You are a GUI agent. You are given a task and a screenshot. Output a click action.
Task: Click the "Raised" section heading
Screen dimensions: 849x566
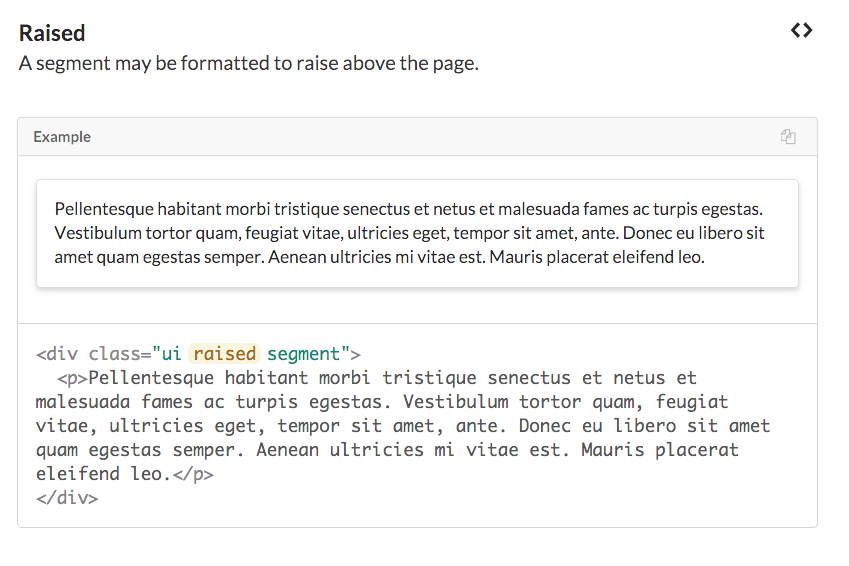[52, 33]
